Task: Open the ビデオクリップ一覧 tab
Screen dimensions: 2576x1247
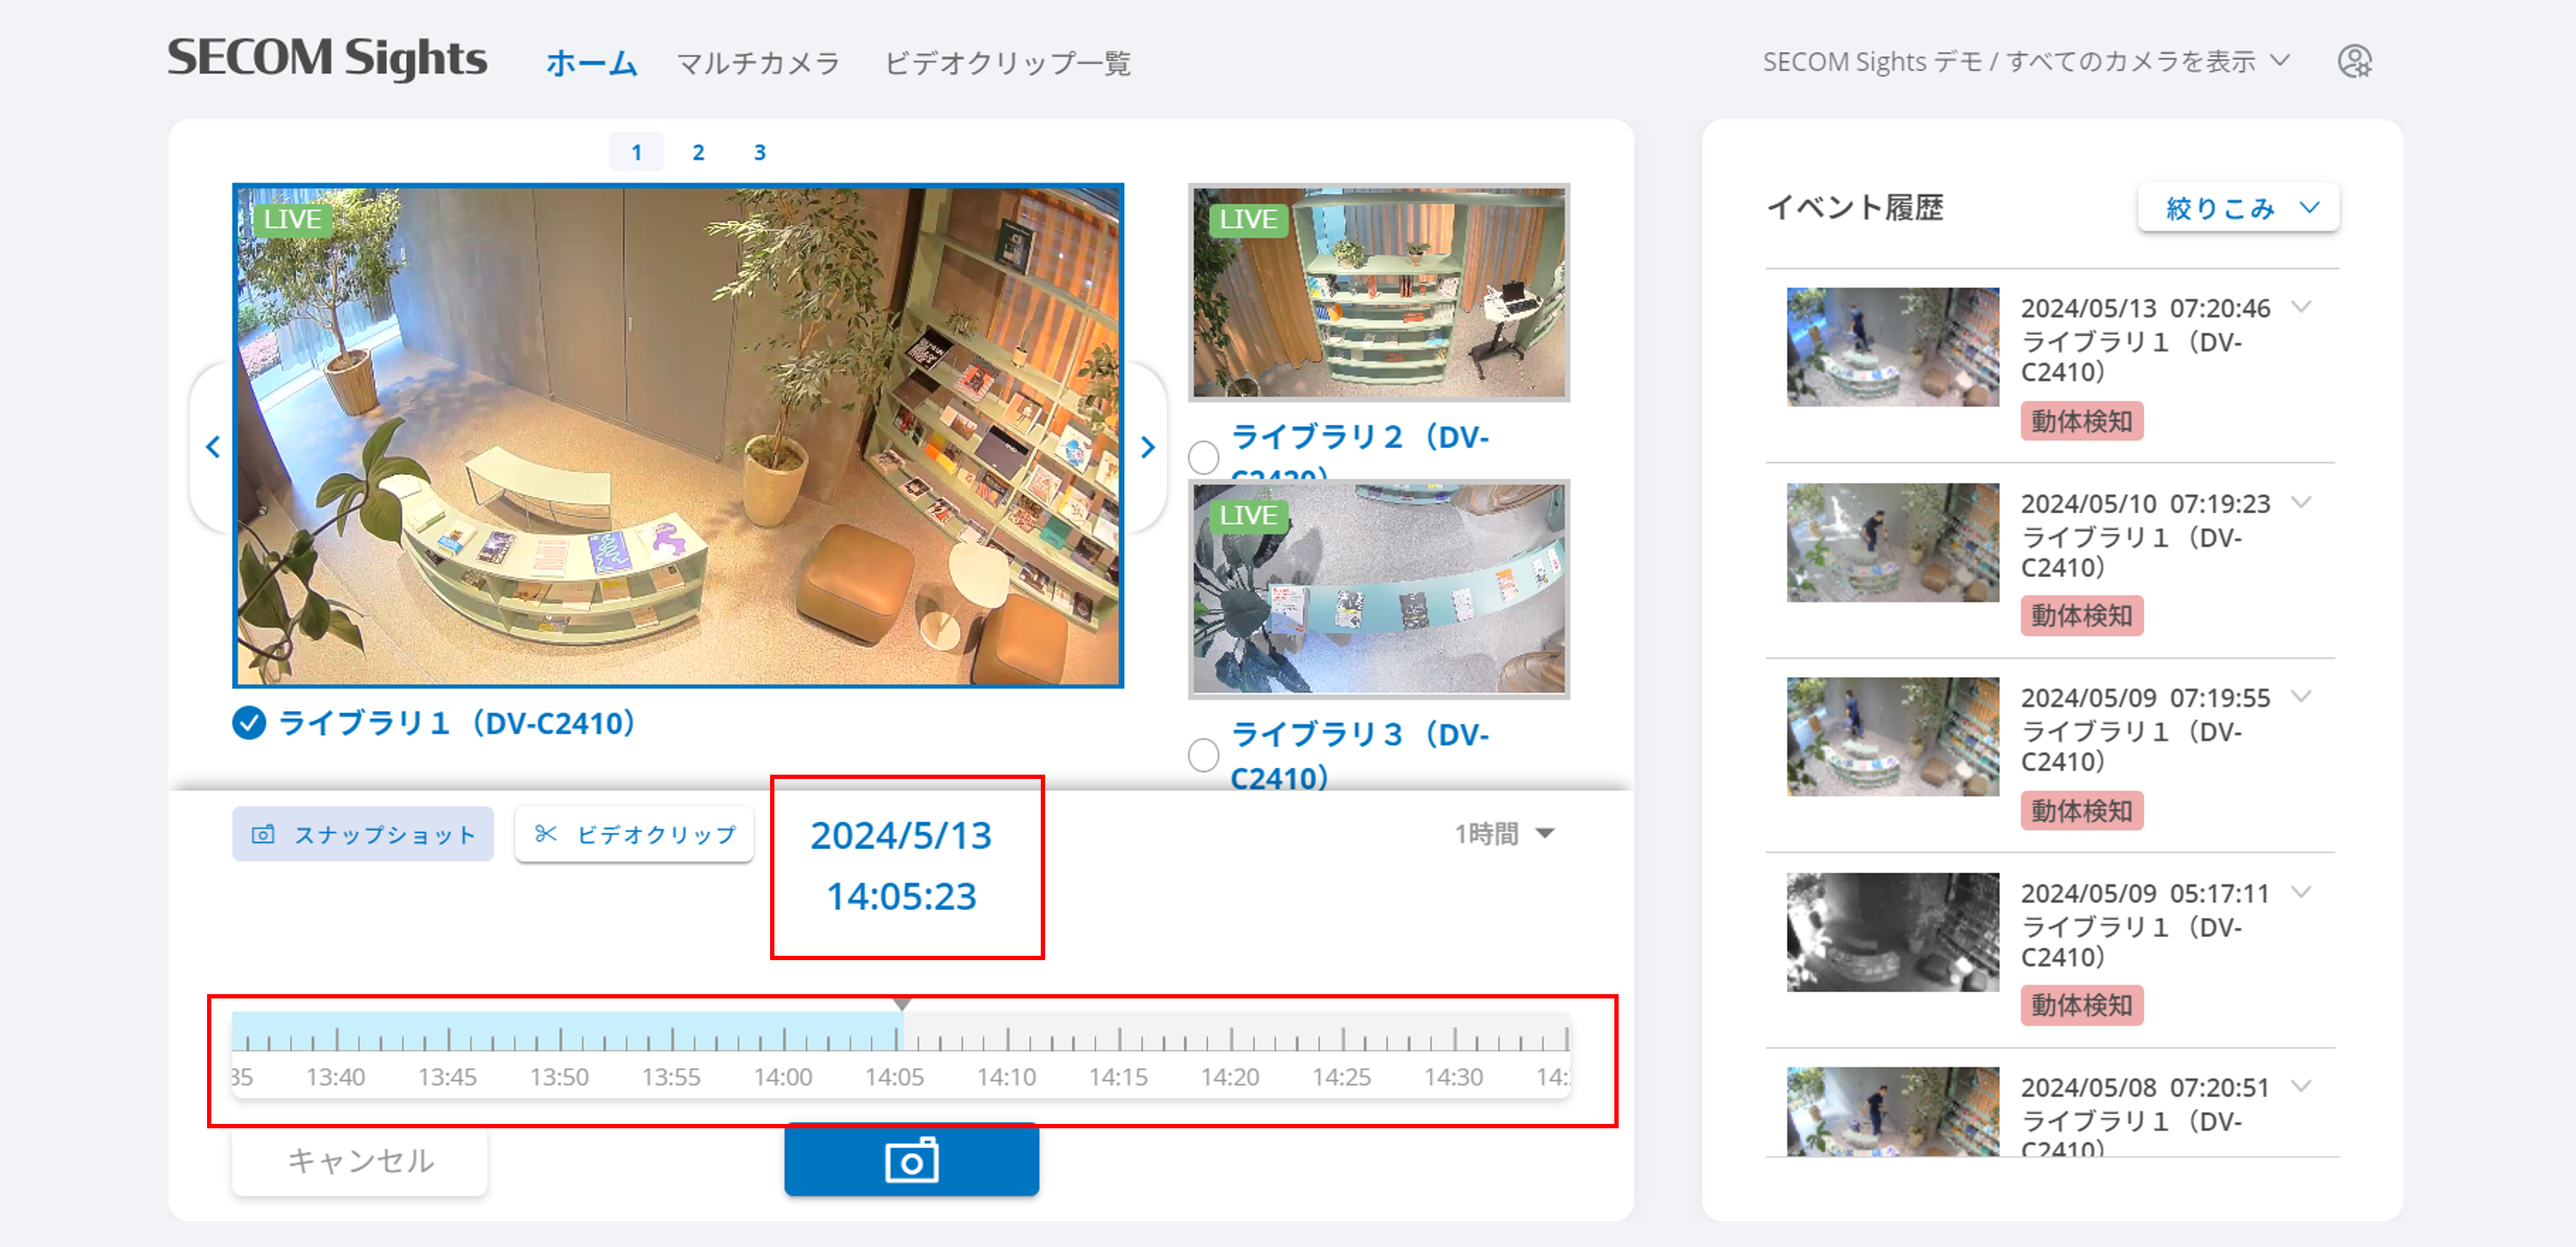Action: (x=1007, y=63)
